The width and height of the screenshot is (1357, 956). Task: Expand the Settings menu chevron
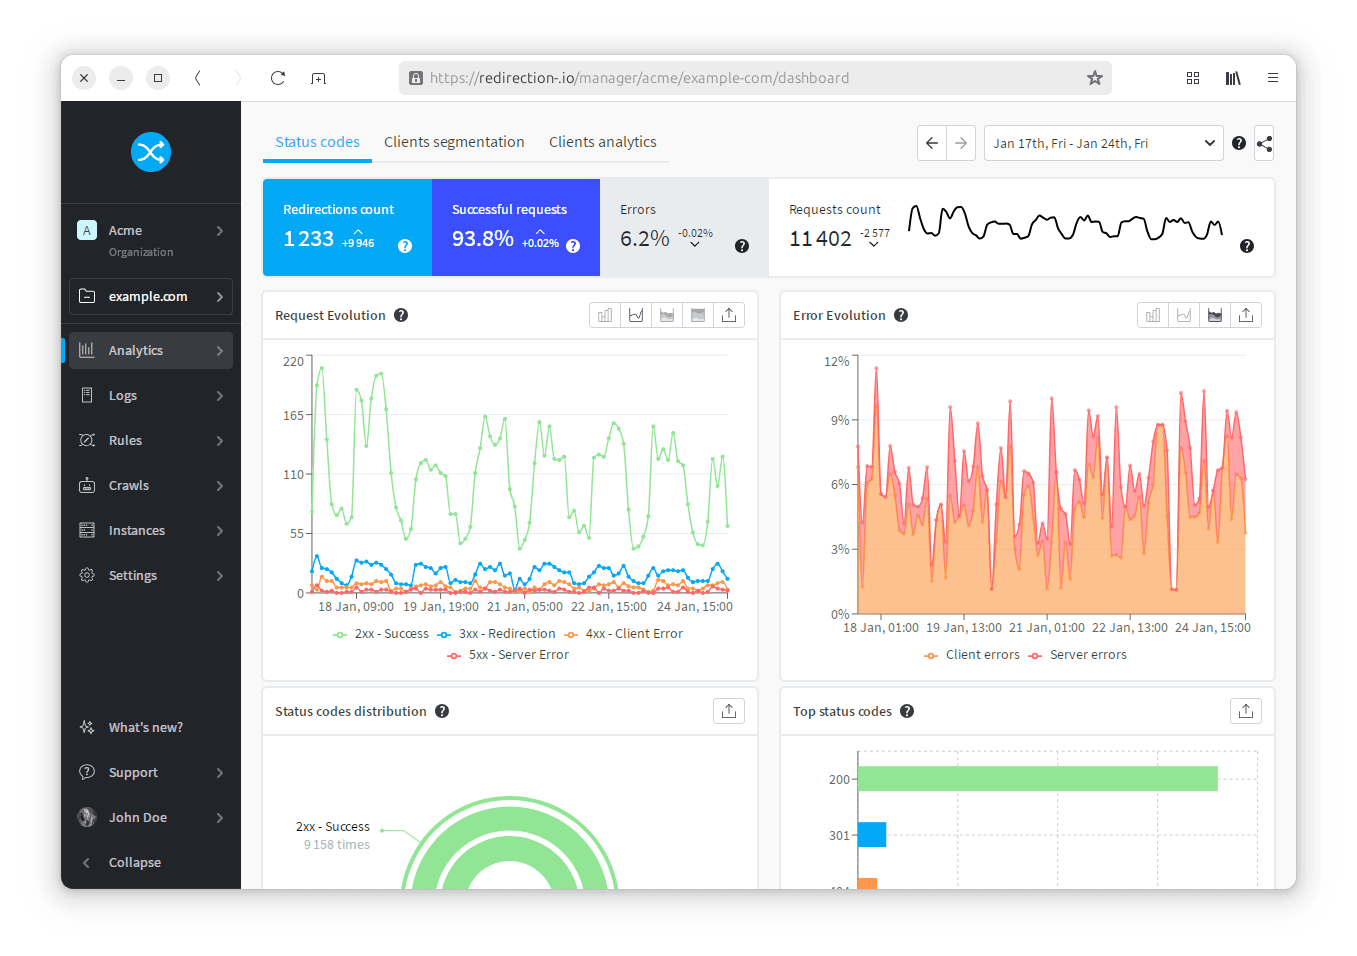coord(220,575)
